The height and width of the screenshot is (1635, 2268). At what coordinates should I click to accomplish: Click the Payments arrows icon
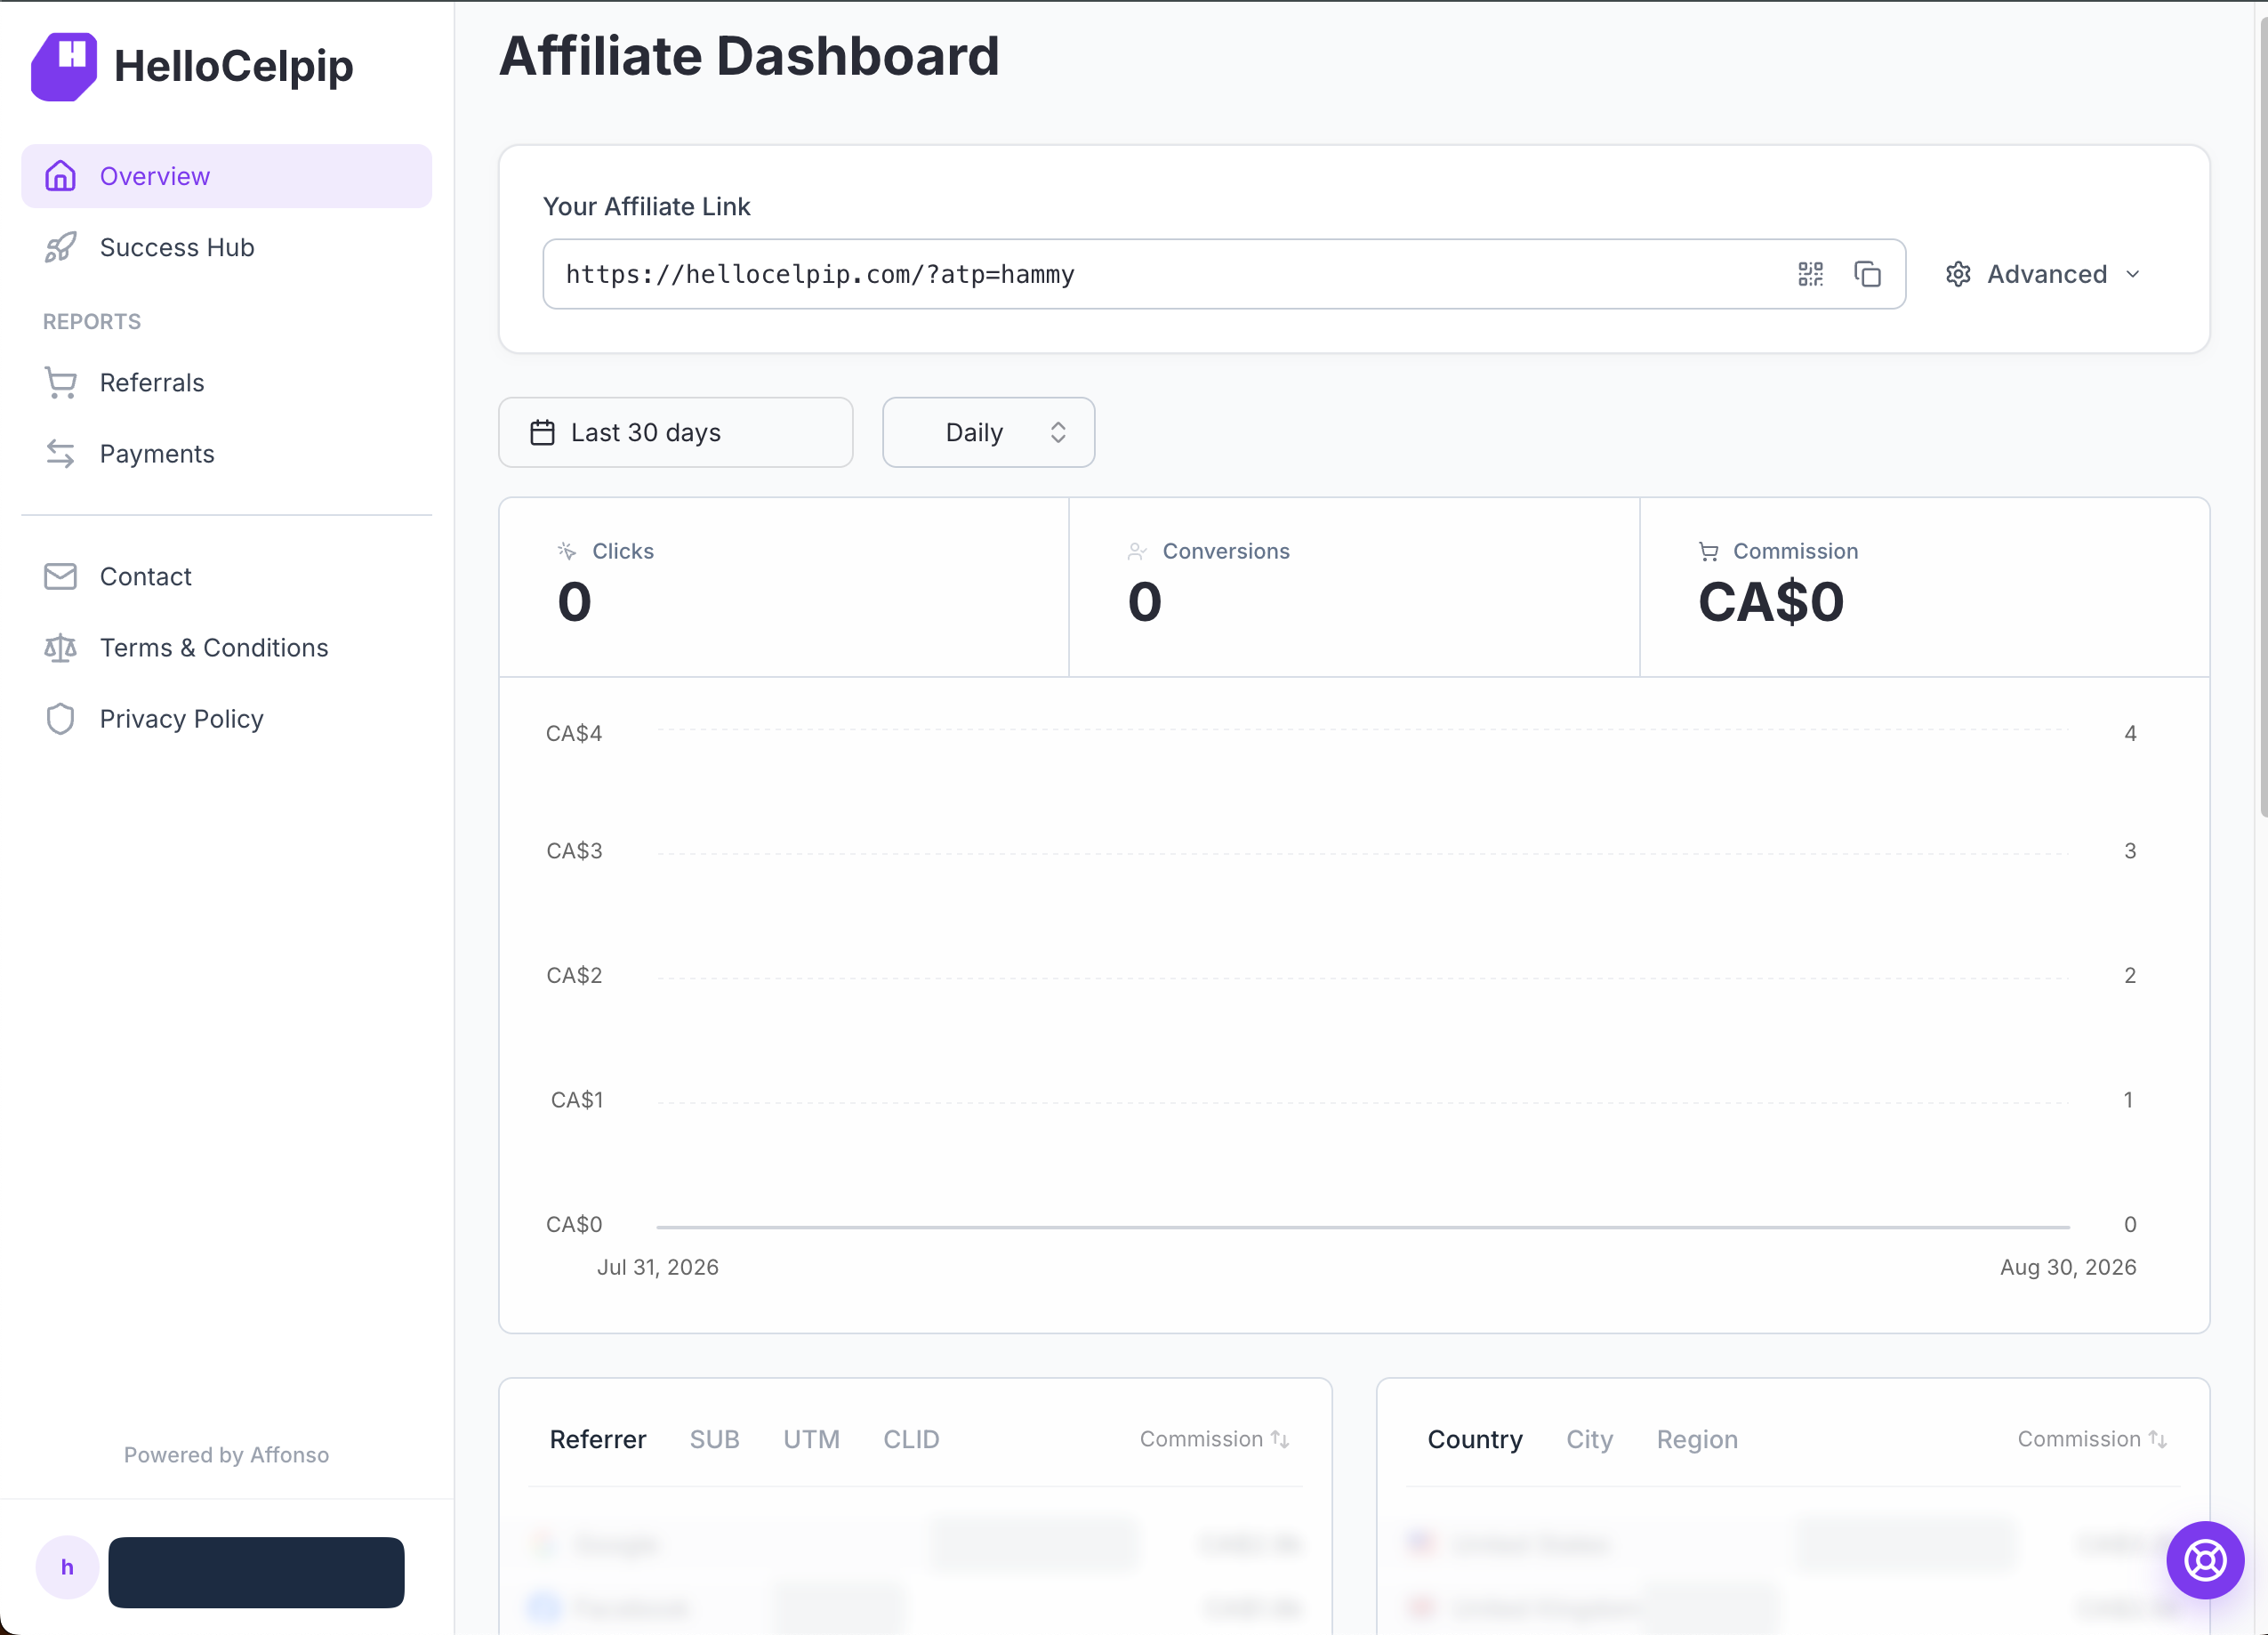point(60,453)
